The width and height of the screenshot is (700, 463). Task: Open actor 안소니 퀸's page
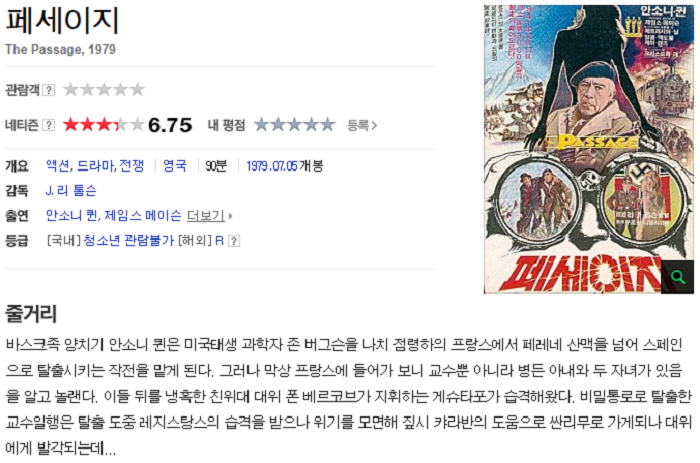coord(71,216)
